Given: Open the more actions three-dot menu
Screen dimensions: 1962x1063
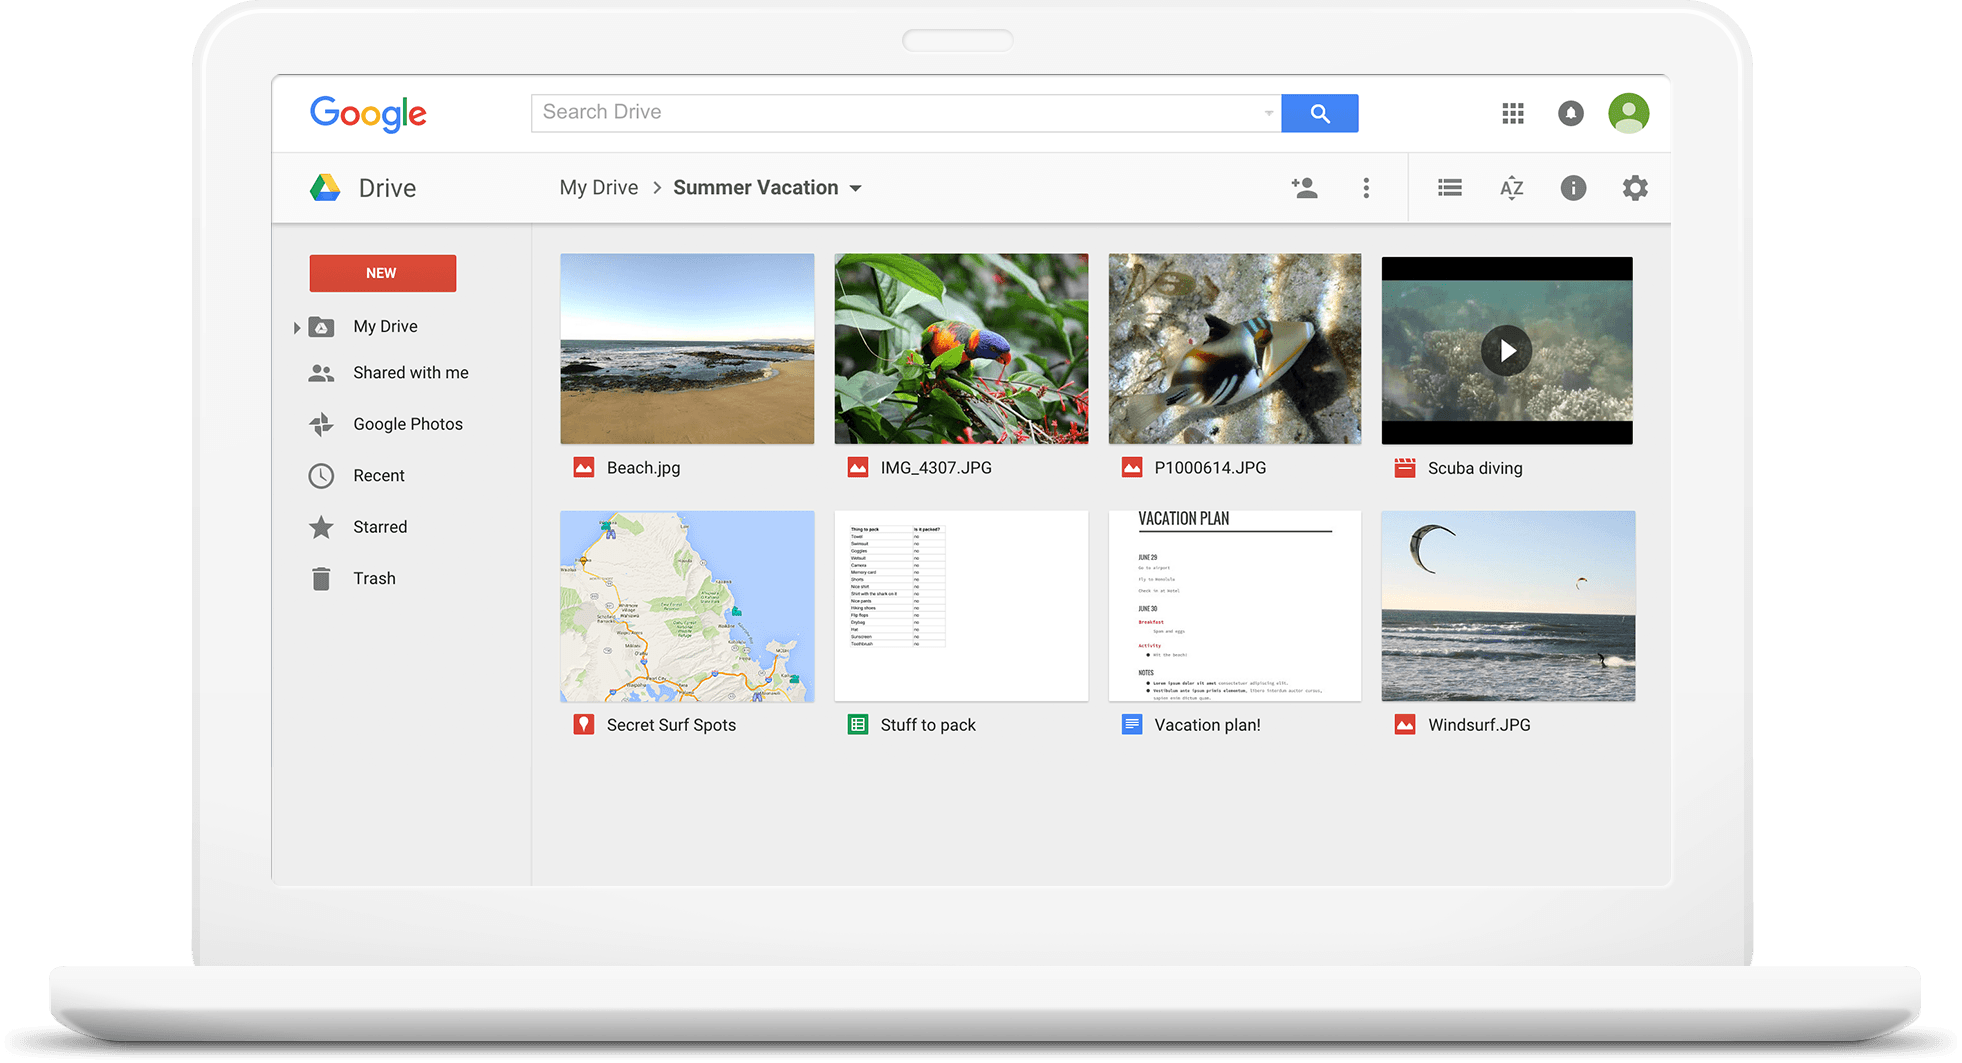Looking at the screenshot, I should [1366, 187].
